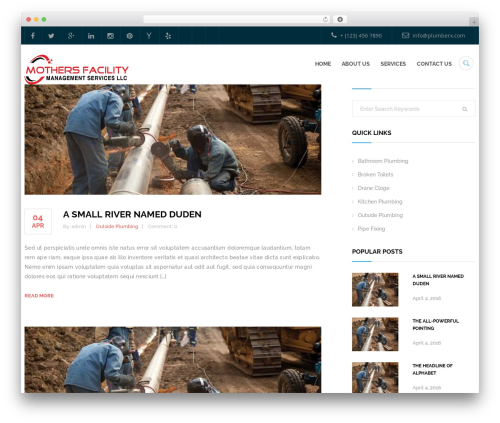
Task: Click the Comment: 0 link
Action: (162, 226)
